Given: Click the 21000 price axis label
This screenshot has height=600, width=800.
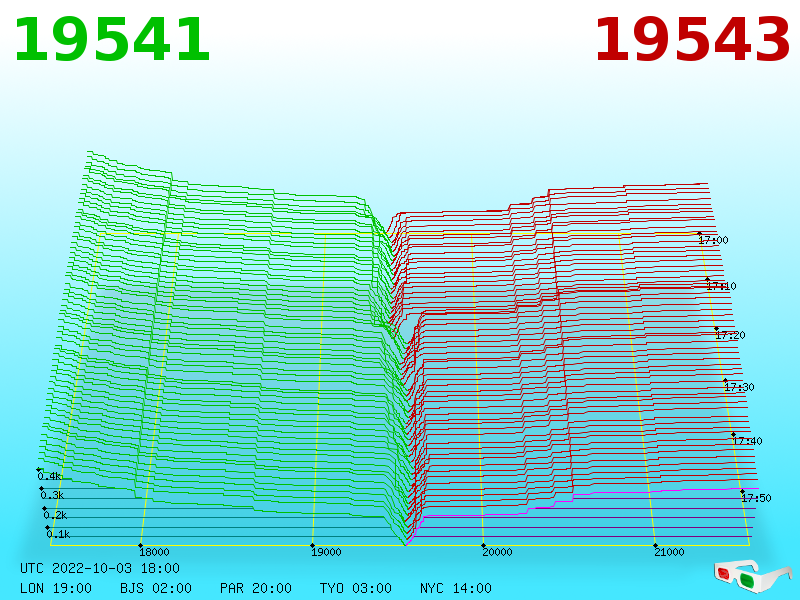Looking at the screenshot, I should click(x=669, y=552).
